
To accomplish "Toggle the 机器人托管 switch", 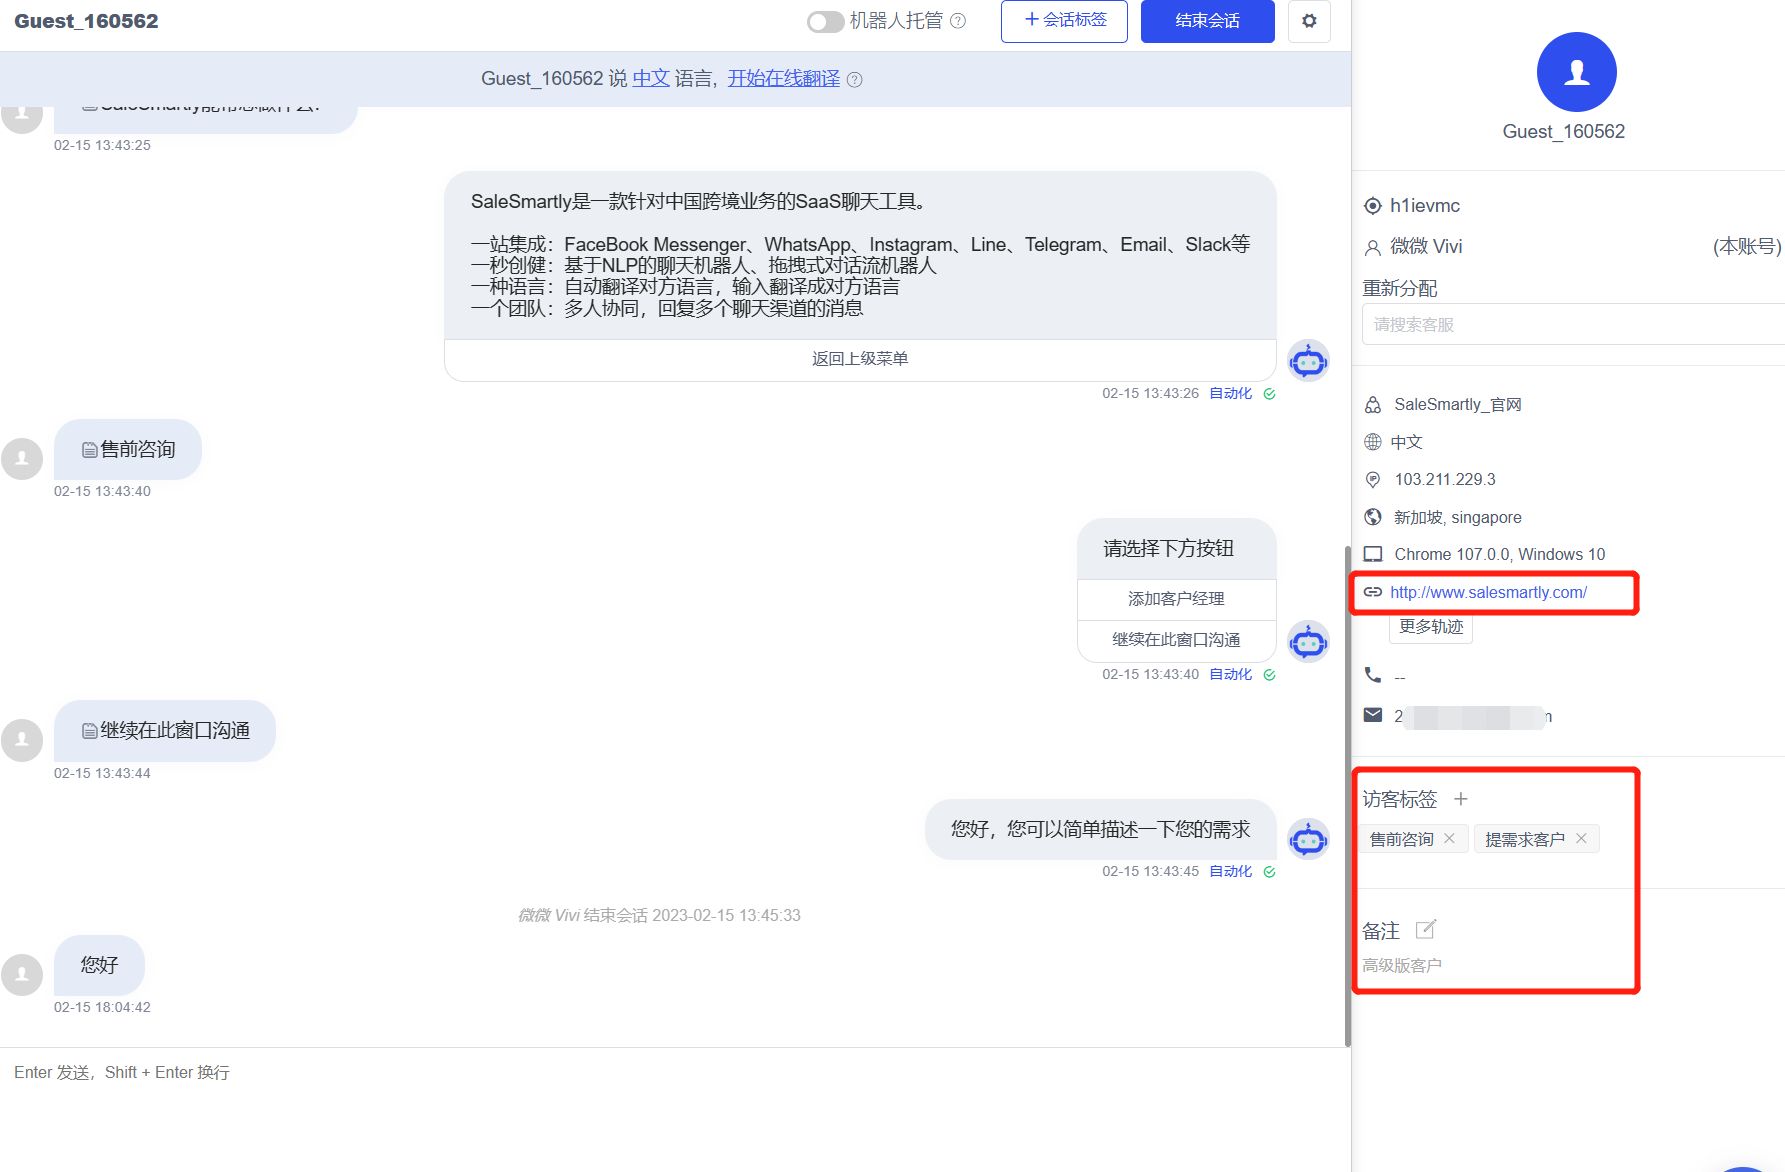I will pos(825,21).
